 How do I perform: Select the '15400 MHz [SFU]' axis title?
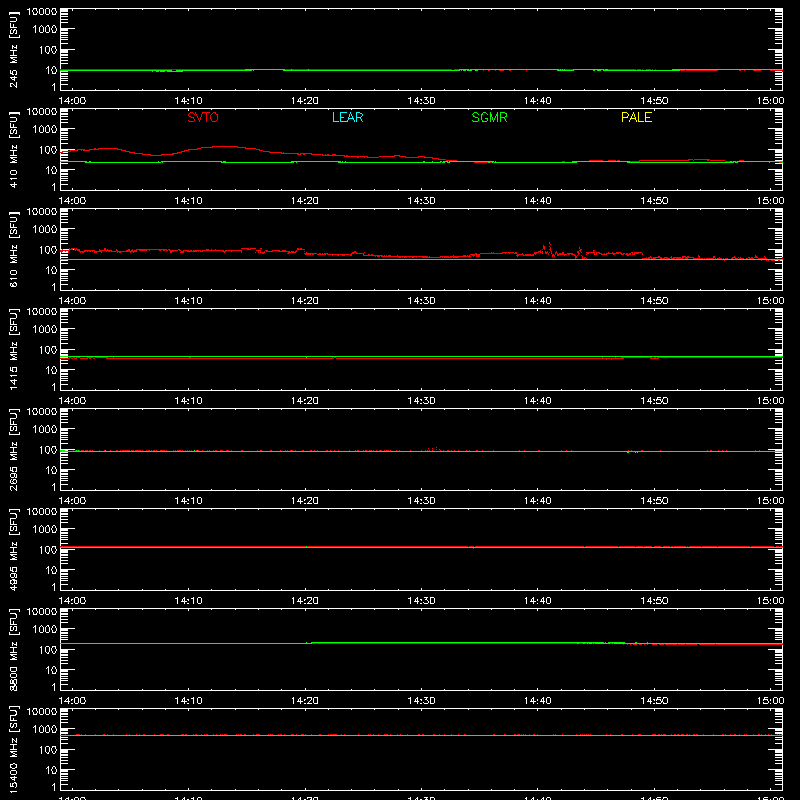pos(13,749)
